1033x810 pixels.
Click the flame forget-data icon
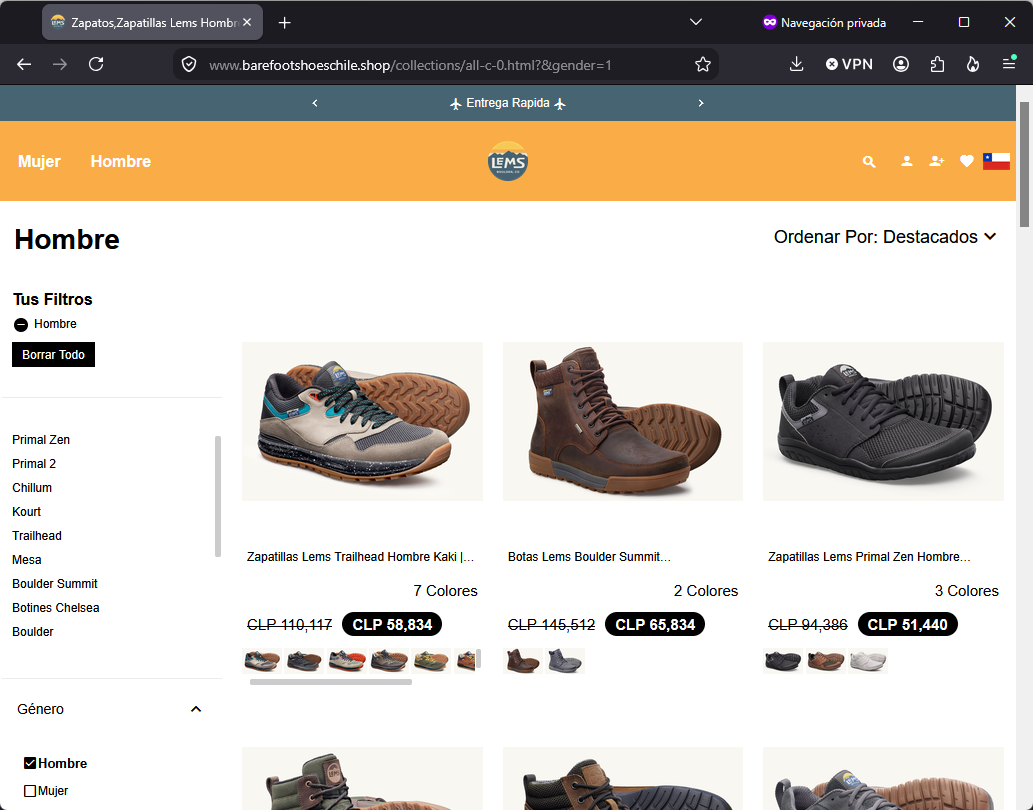pyautogui.click(x=972, y=64)
